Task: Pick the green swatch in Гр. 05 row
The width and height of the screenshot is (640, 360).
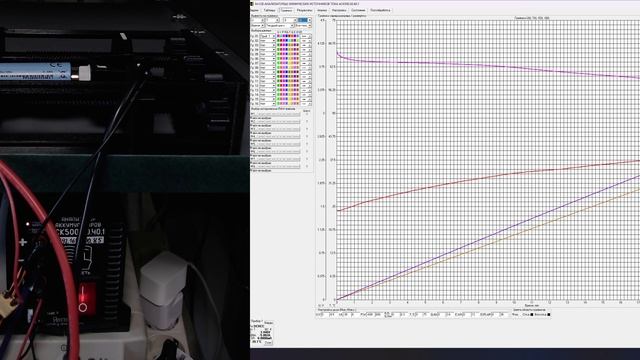Action: pos(278,54)
